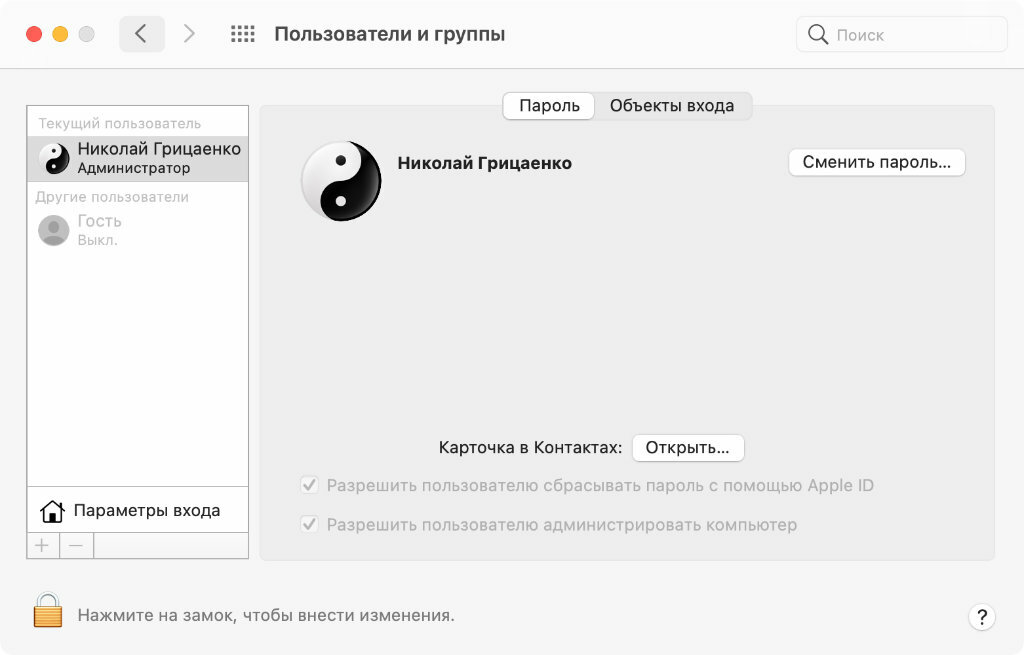1024x655 pixels.
Task: Select Николай Грицаенко in user list
Action: 138,158
